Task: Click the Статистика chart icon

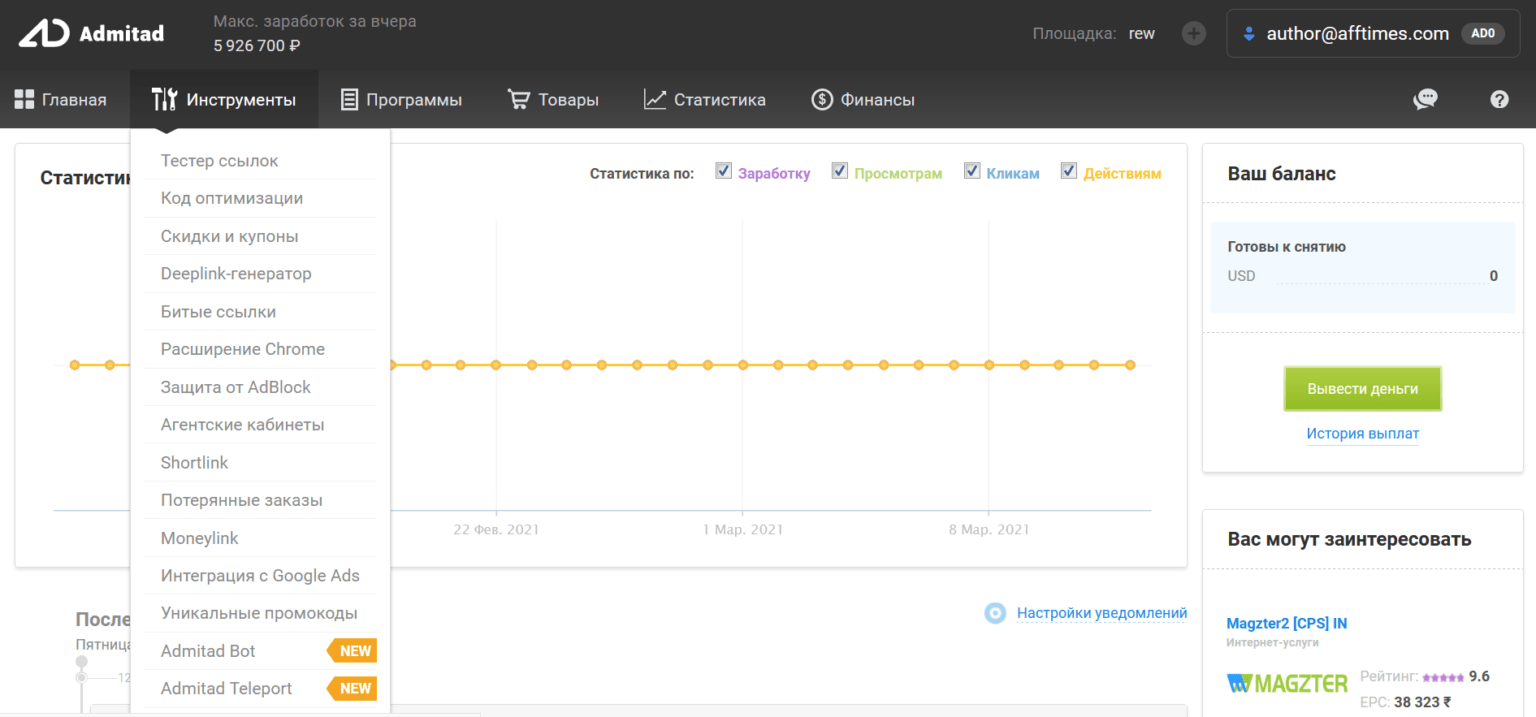Action: (x=655, y=99)
